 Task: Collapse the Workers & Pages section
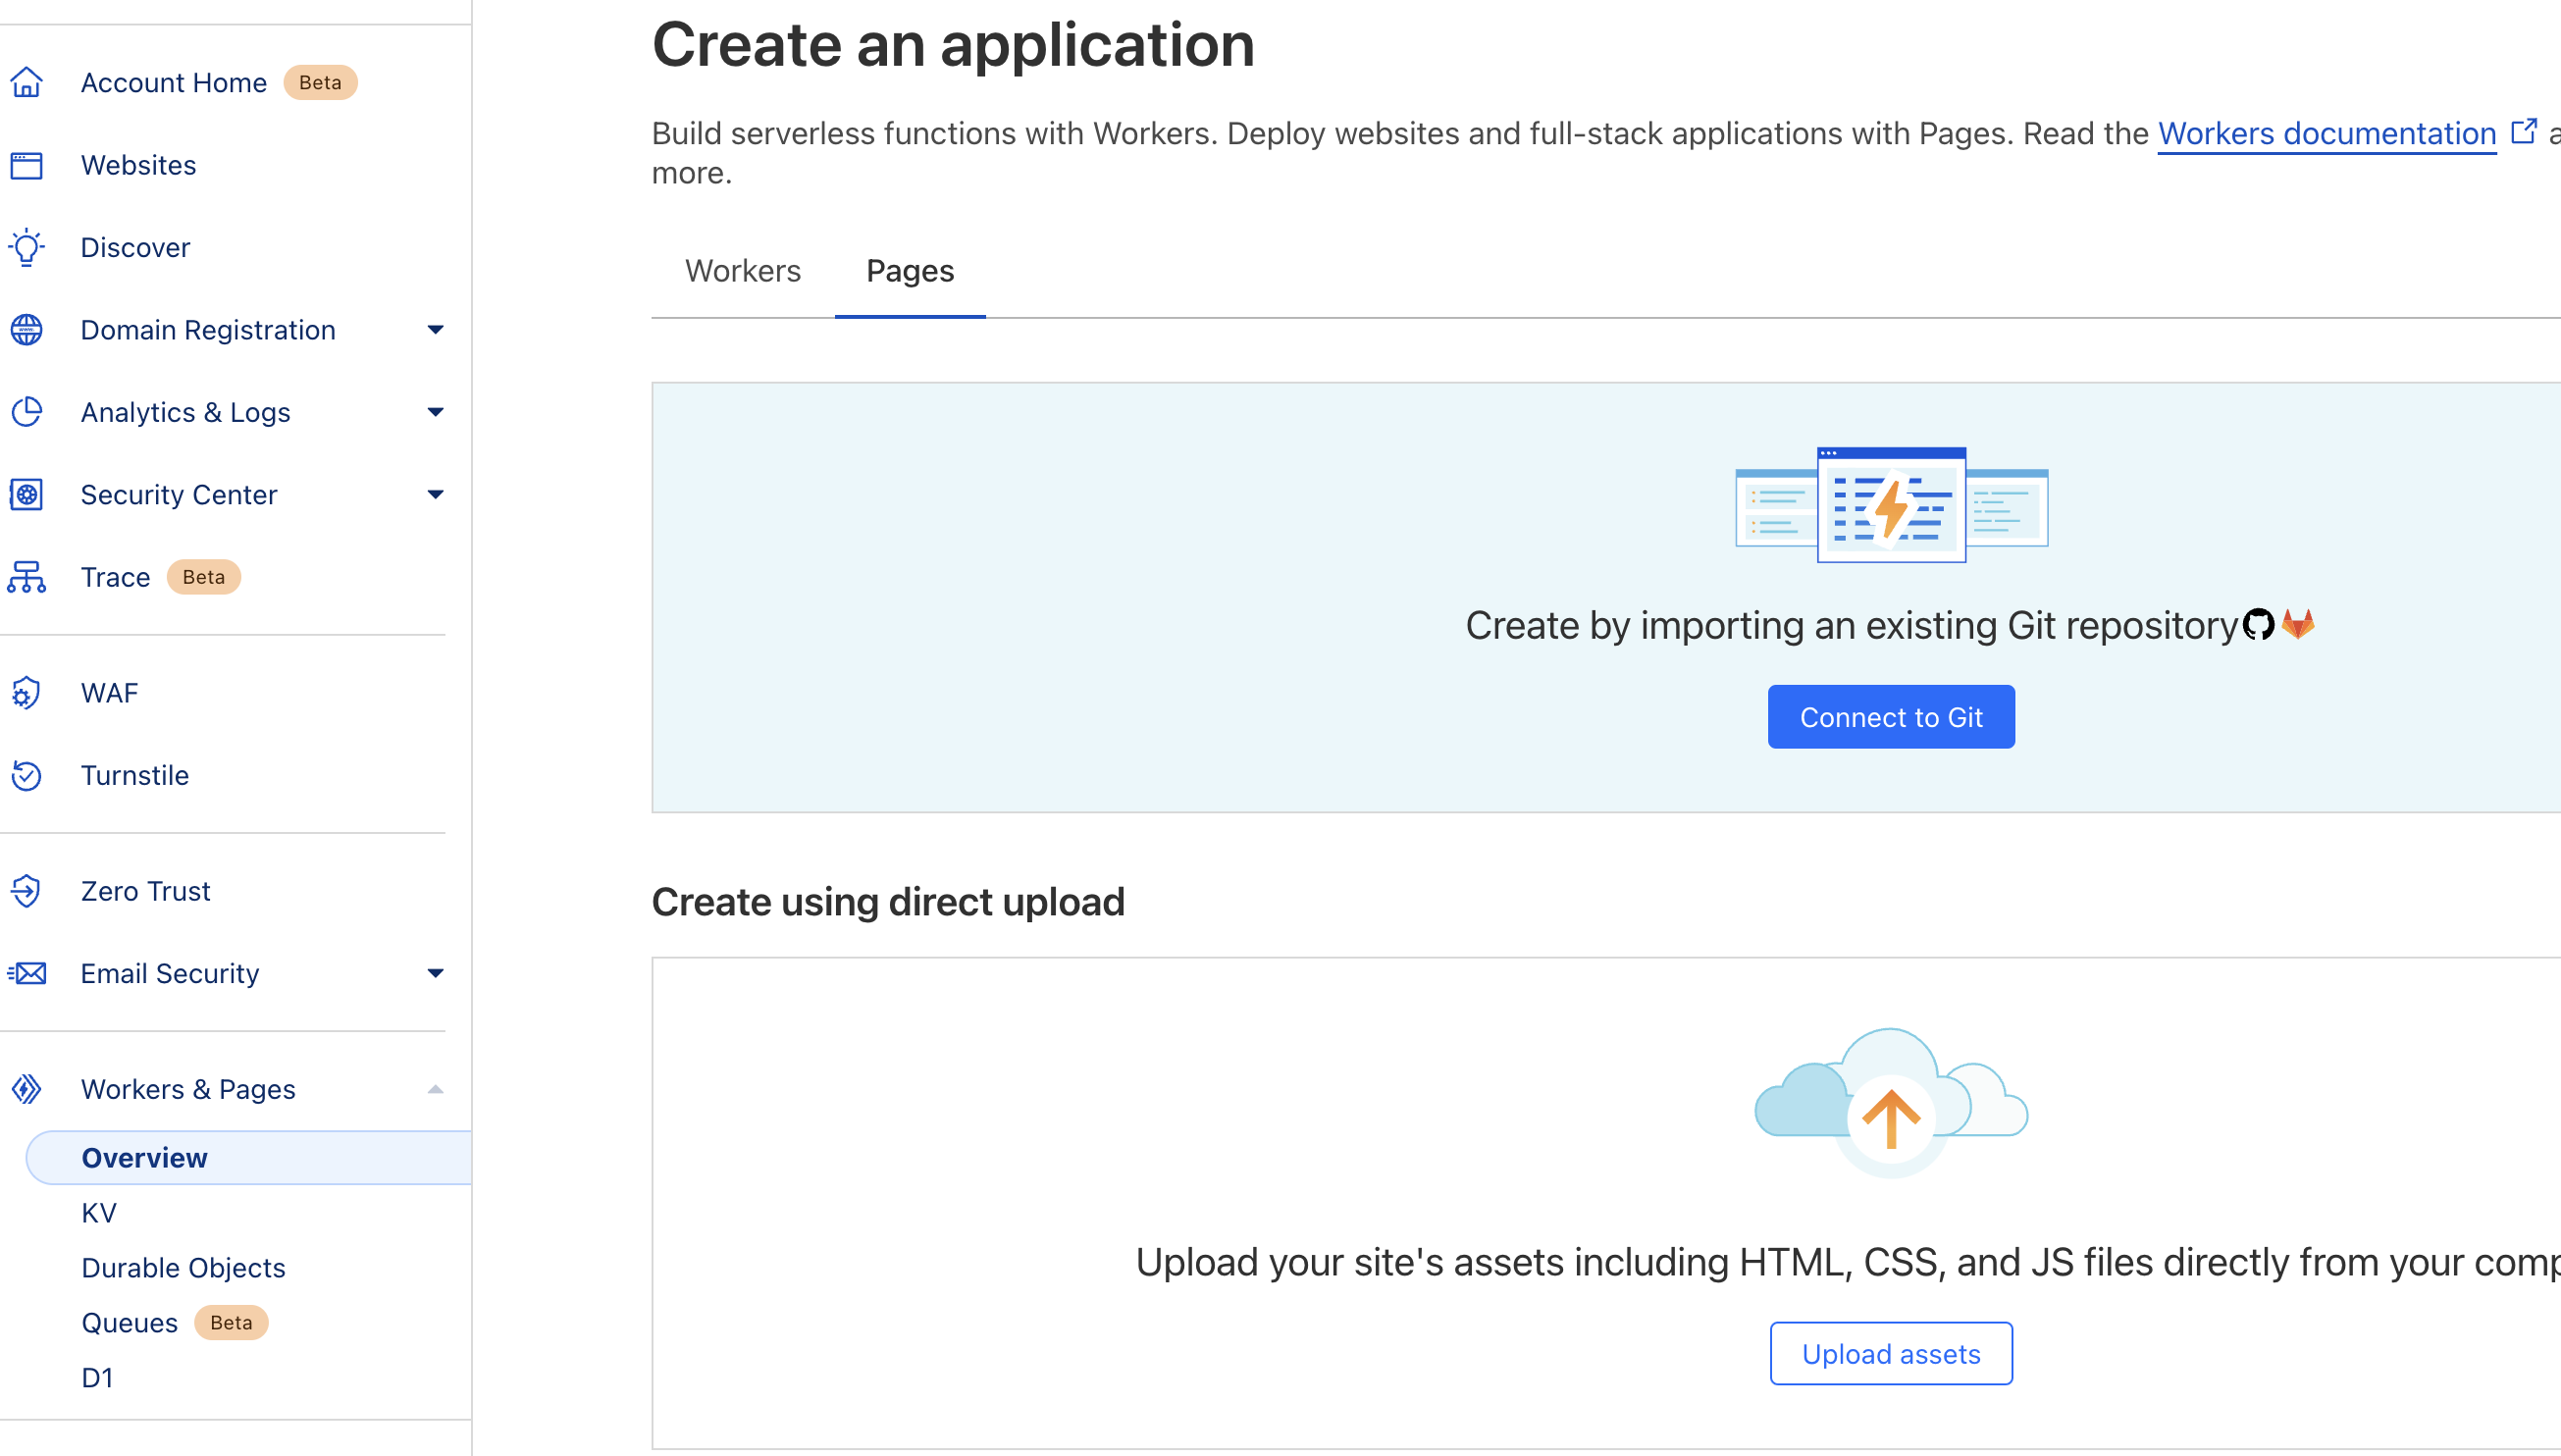[437, 1087]
